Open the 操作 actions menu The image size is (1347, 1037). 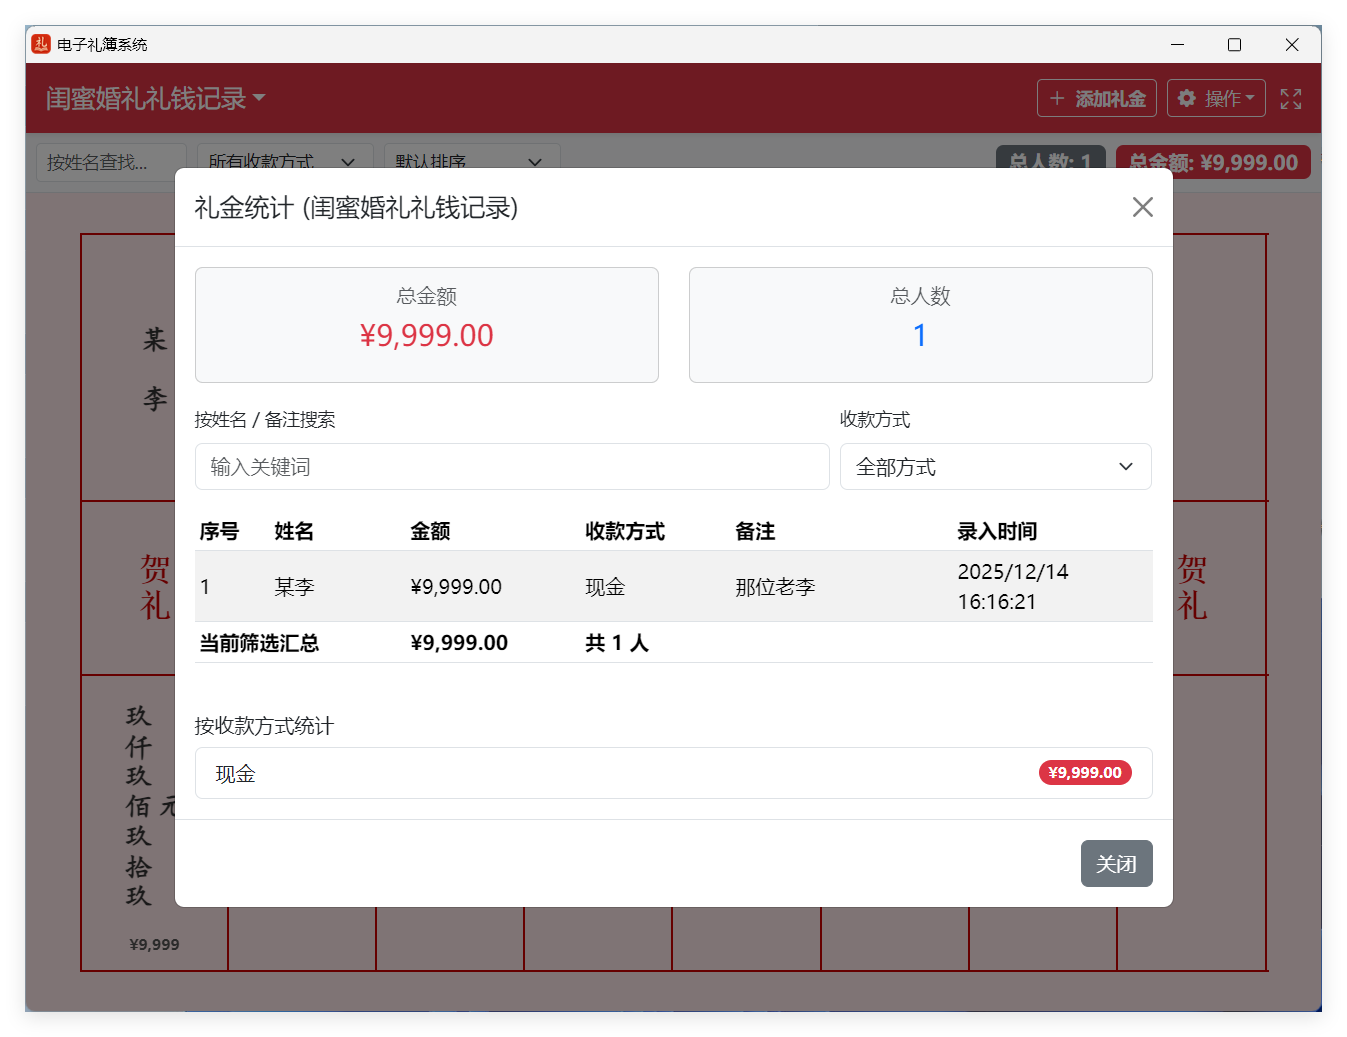(x=1216, y=98)
